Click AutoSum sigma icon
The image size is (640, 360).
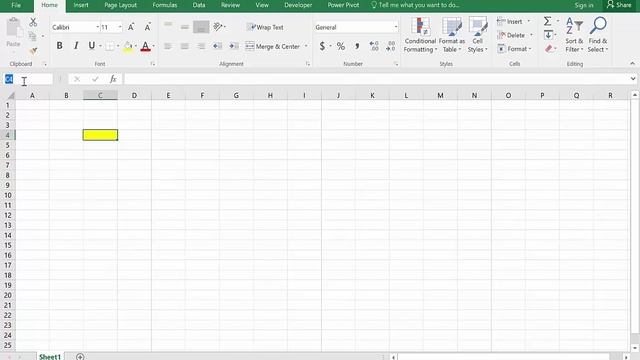(x=548, y=21)
